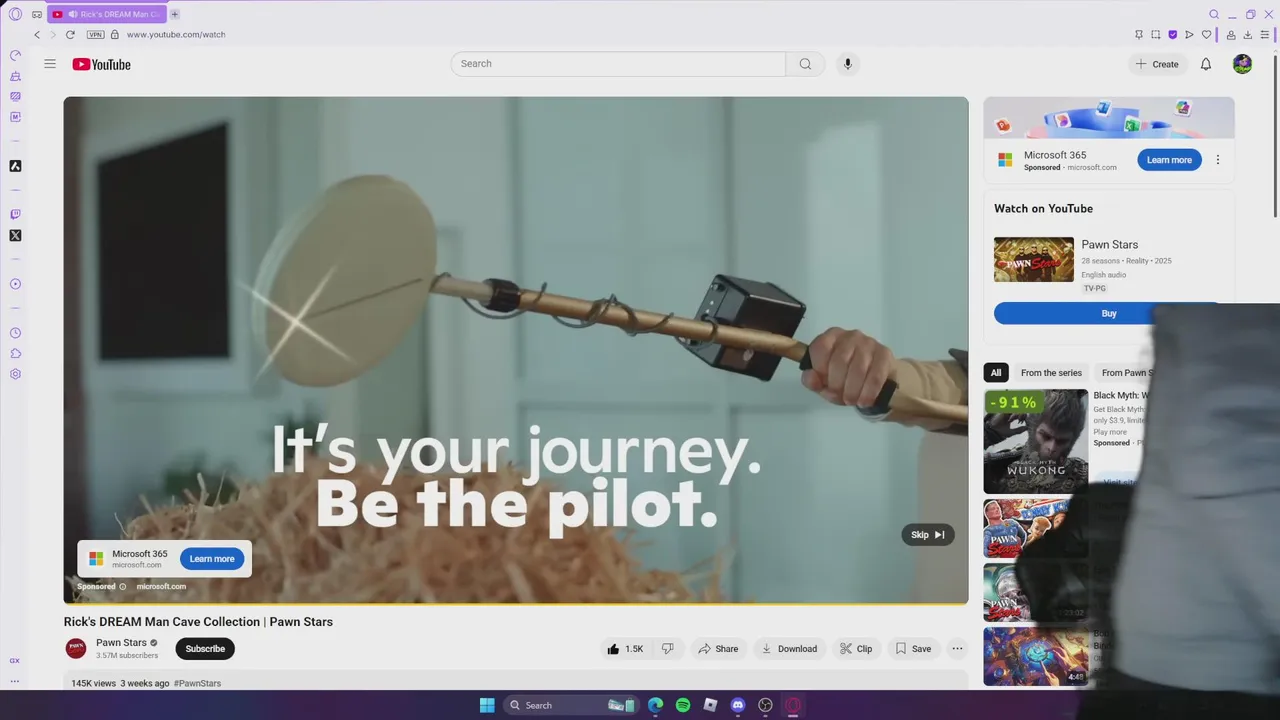Reload the current page
This screenshot has width=1280, height=720.
click(x=70, y=34)
